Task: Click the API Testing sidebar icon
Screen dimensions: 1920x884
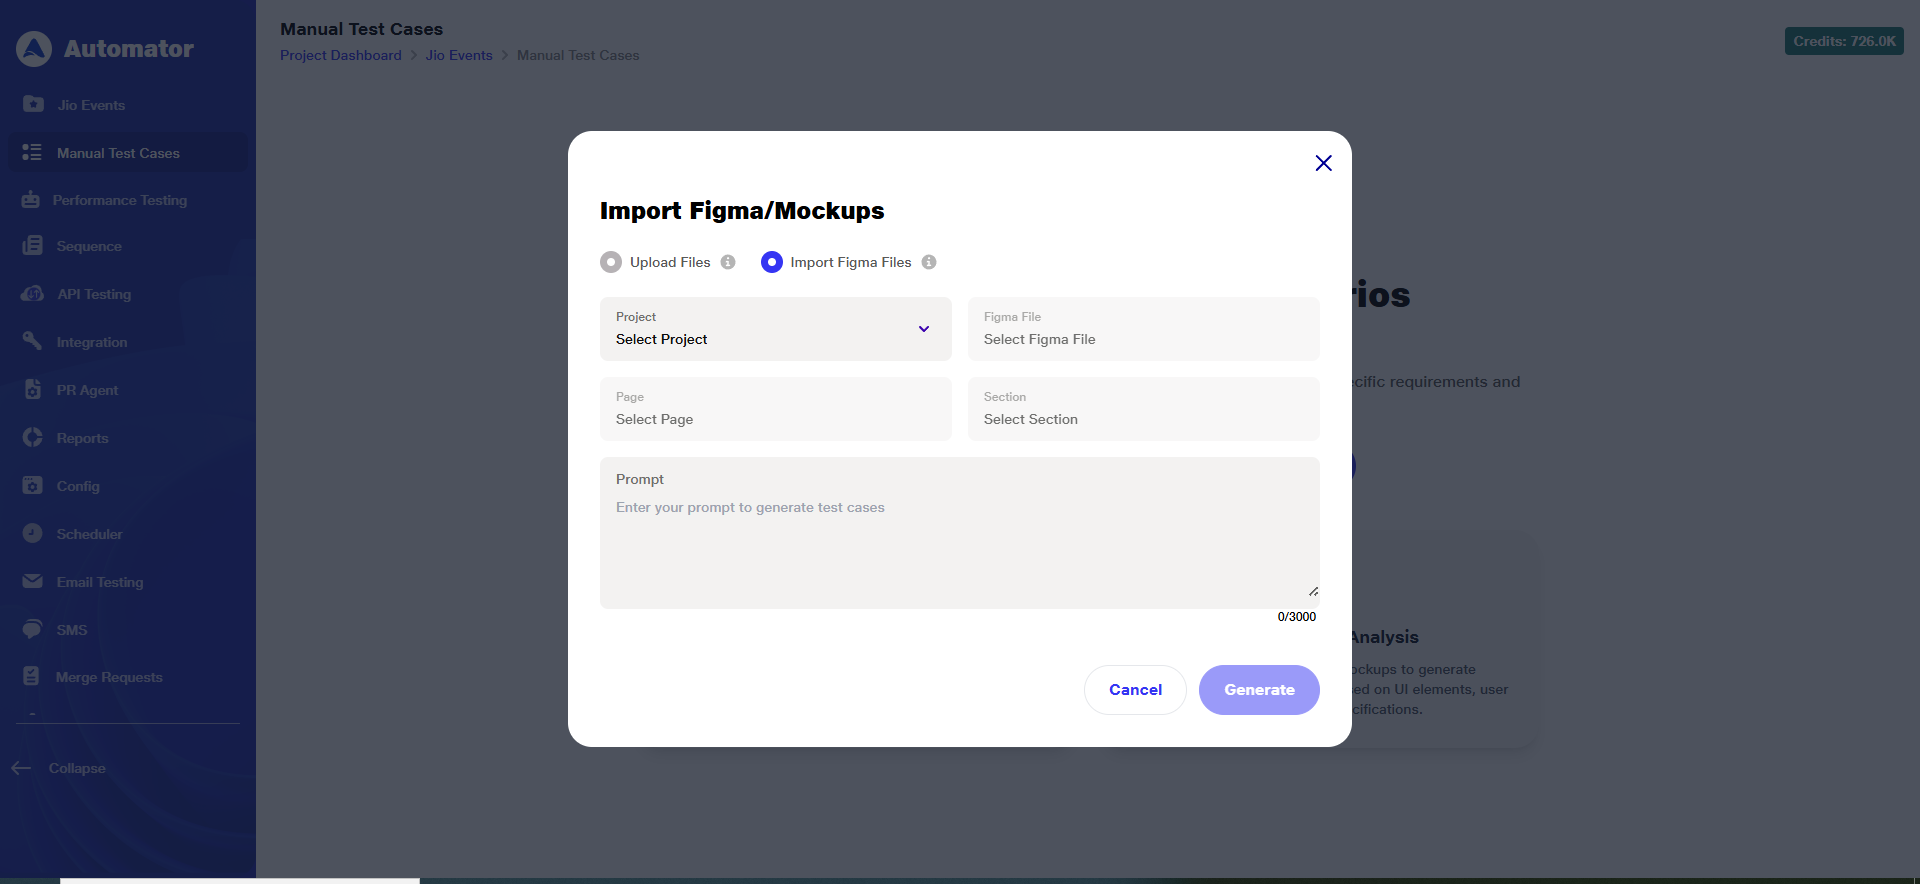Action: click(x=32, y=294)
